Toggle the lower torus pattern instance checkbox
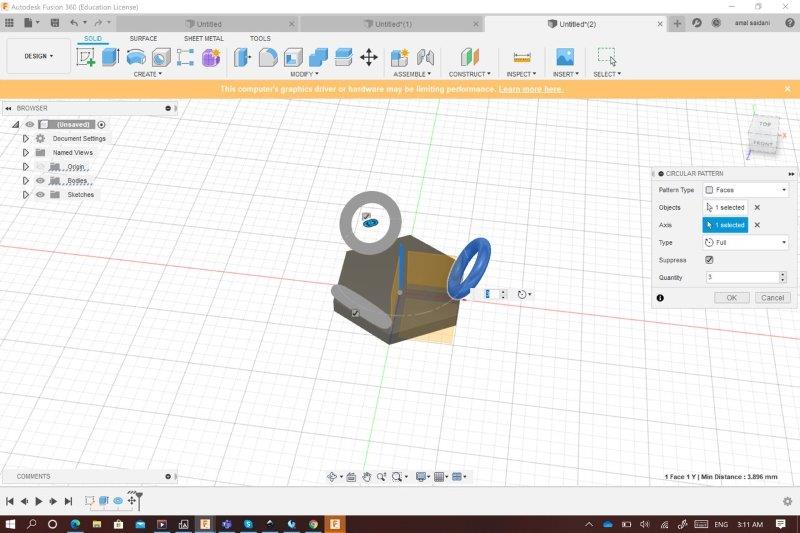 point(356,313)
